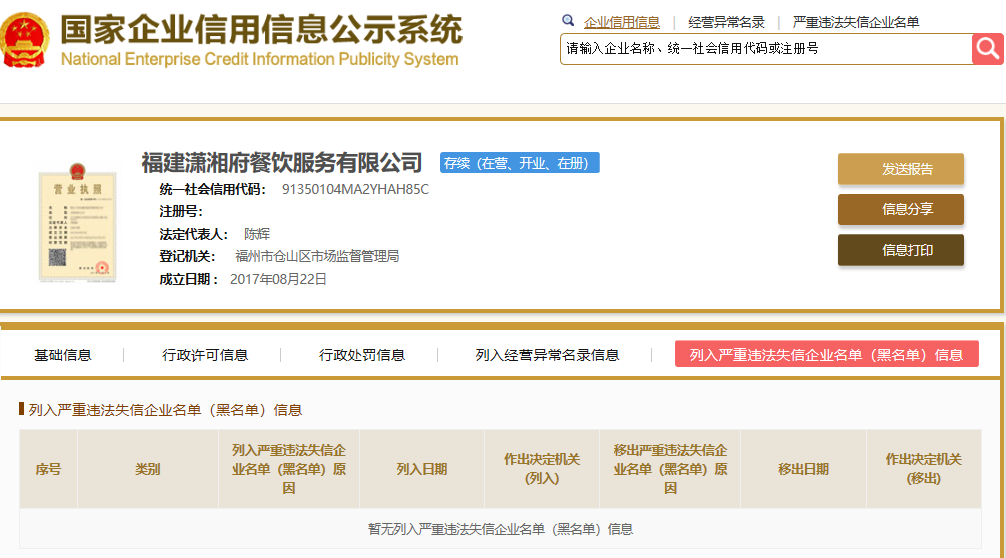This screenshot has width=1006, height=558.
Task: Click the small magnifier icon beside 企业信用信息
Action: 568,21
